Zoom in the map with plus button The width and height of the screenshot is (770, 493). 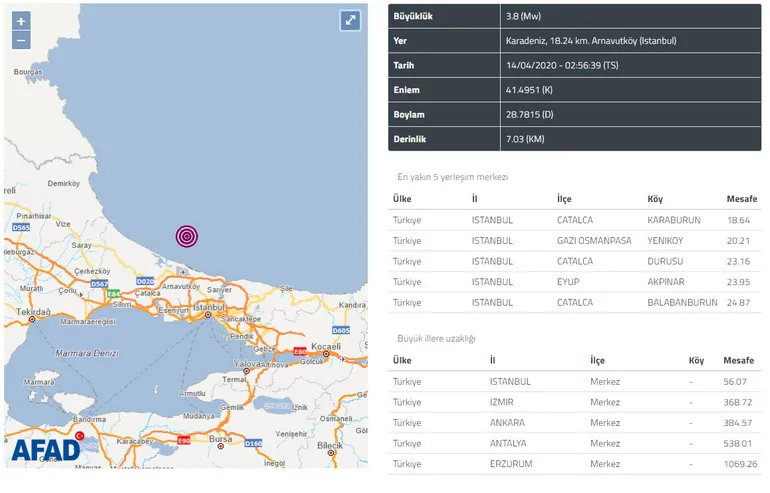21,21
